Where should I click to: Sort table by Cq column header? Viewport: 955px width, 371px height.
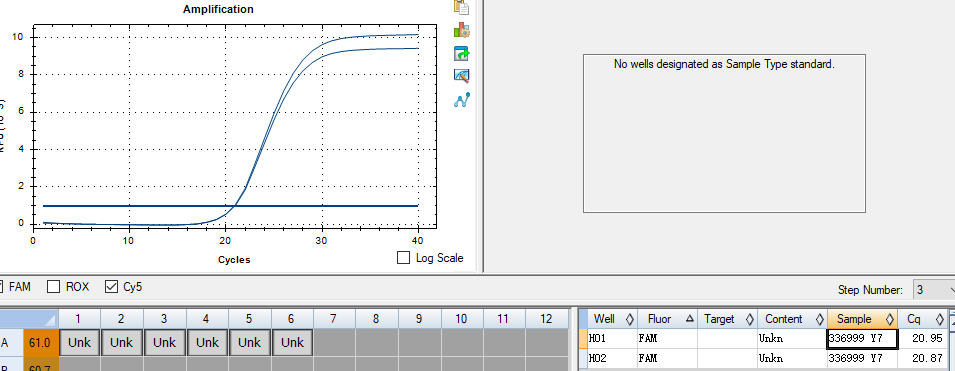923,319
